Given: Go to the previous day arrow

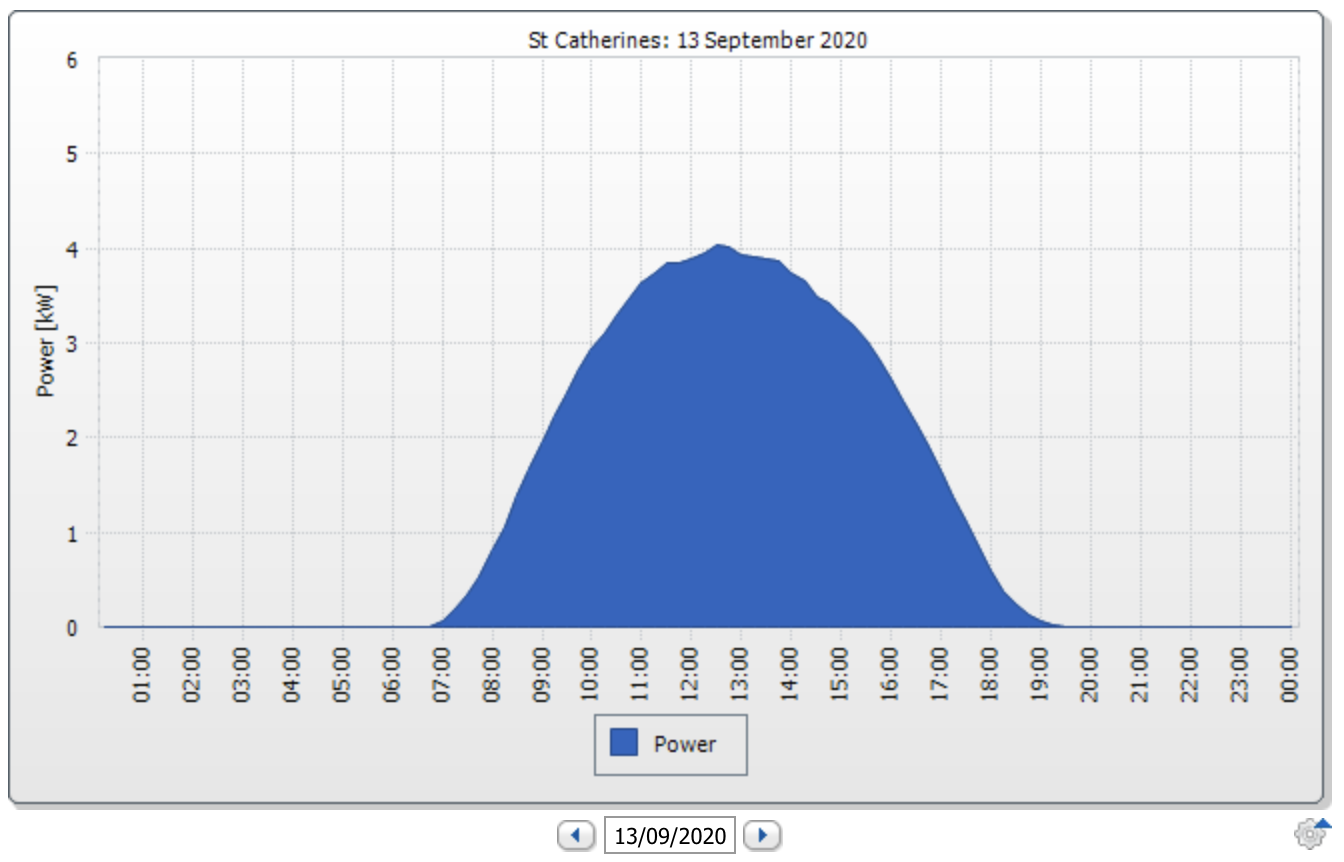Looking at the screenshot, I should [575, 834].
